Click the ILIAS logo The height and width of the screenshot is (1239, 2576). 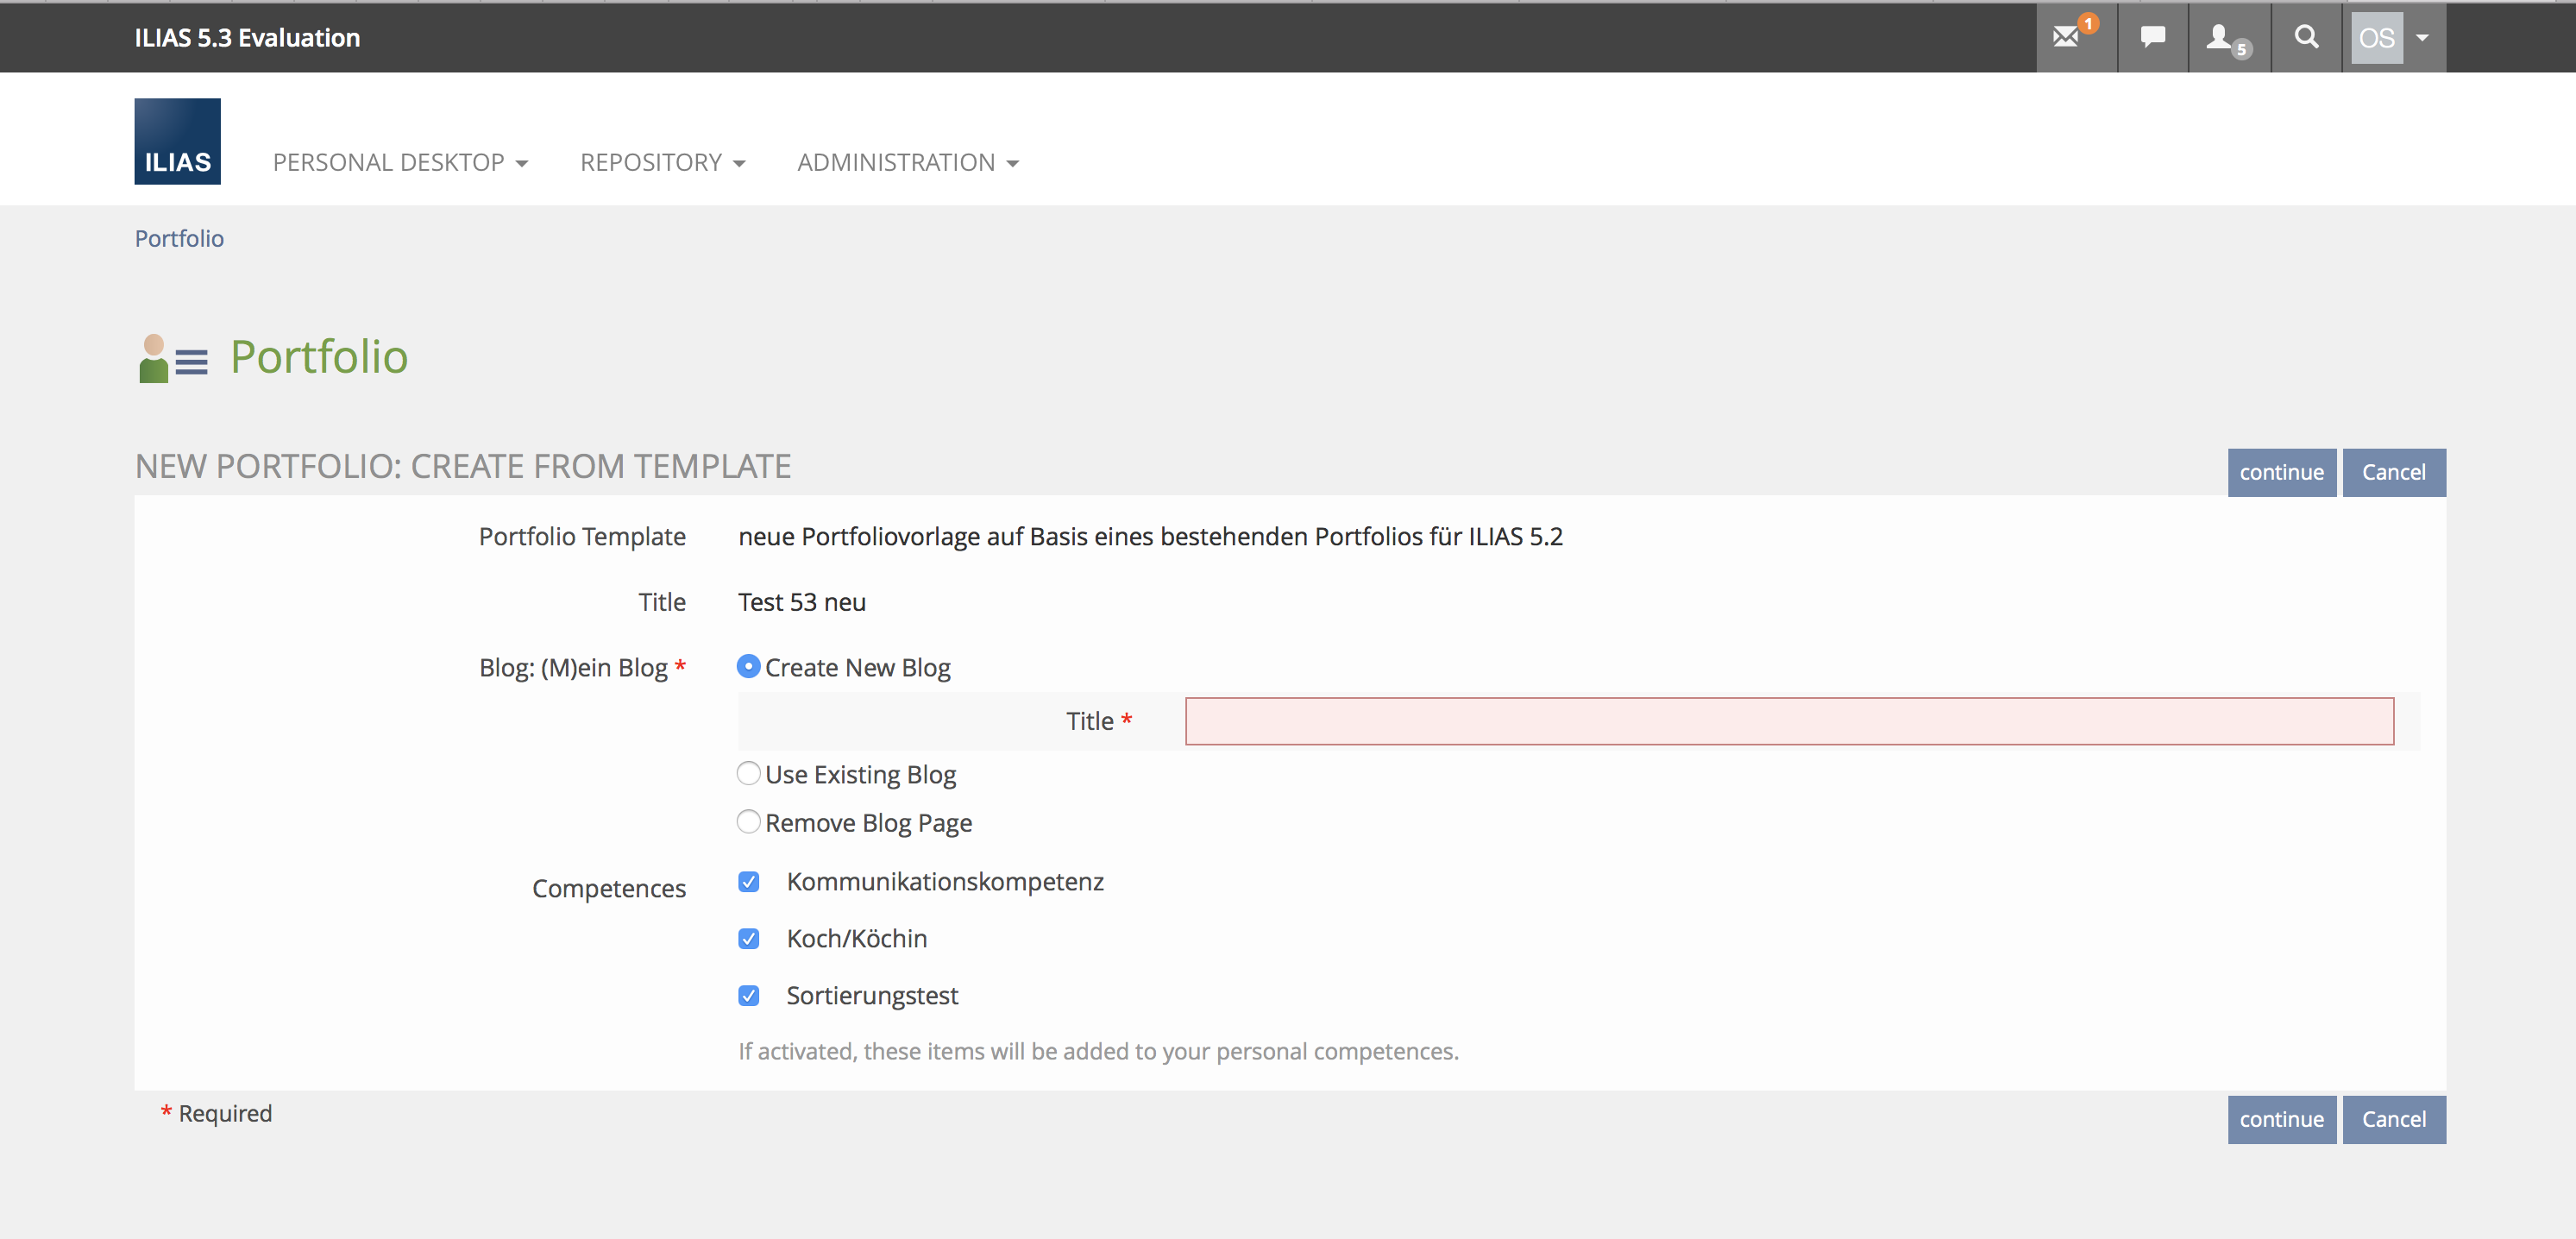point(177,141)
